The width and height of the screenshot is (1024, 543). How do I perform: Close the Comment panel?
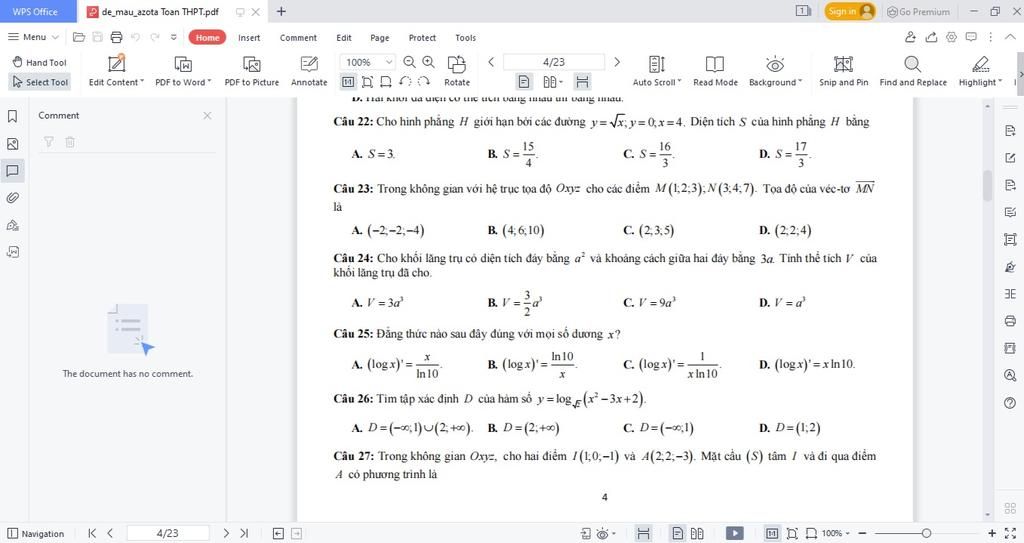[207, 116]
